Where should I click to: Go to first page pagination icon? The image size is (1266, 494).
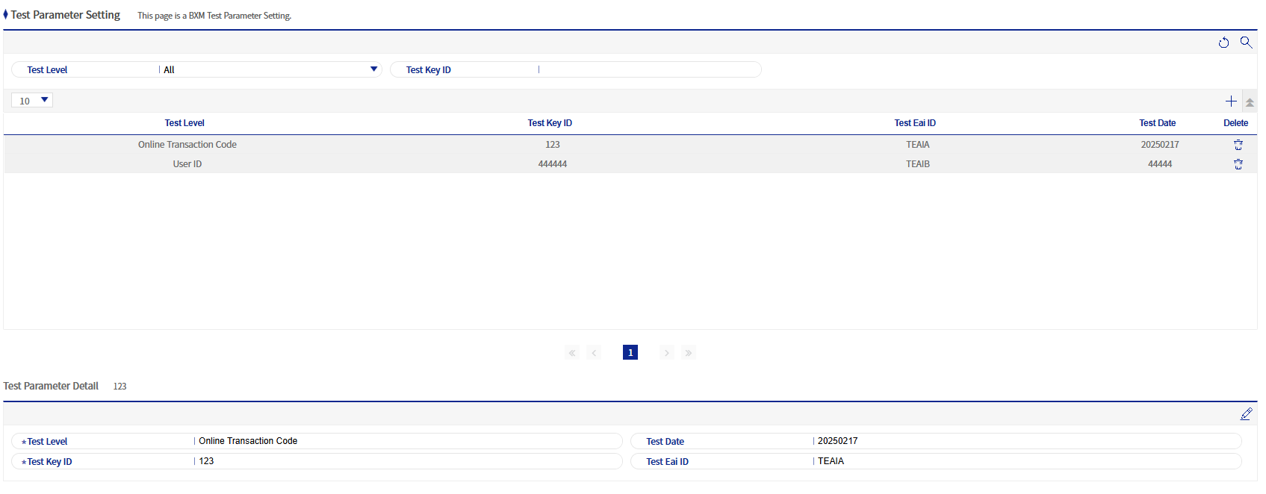click(x=572, y=353)
